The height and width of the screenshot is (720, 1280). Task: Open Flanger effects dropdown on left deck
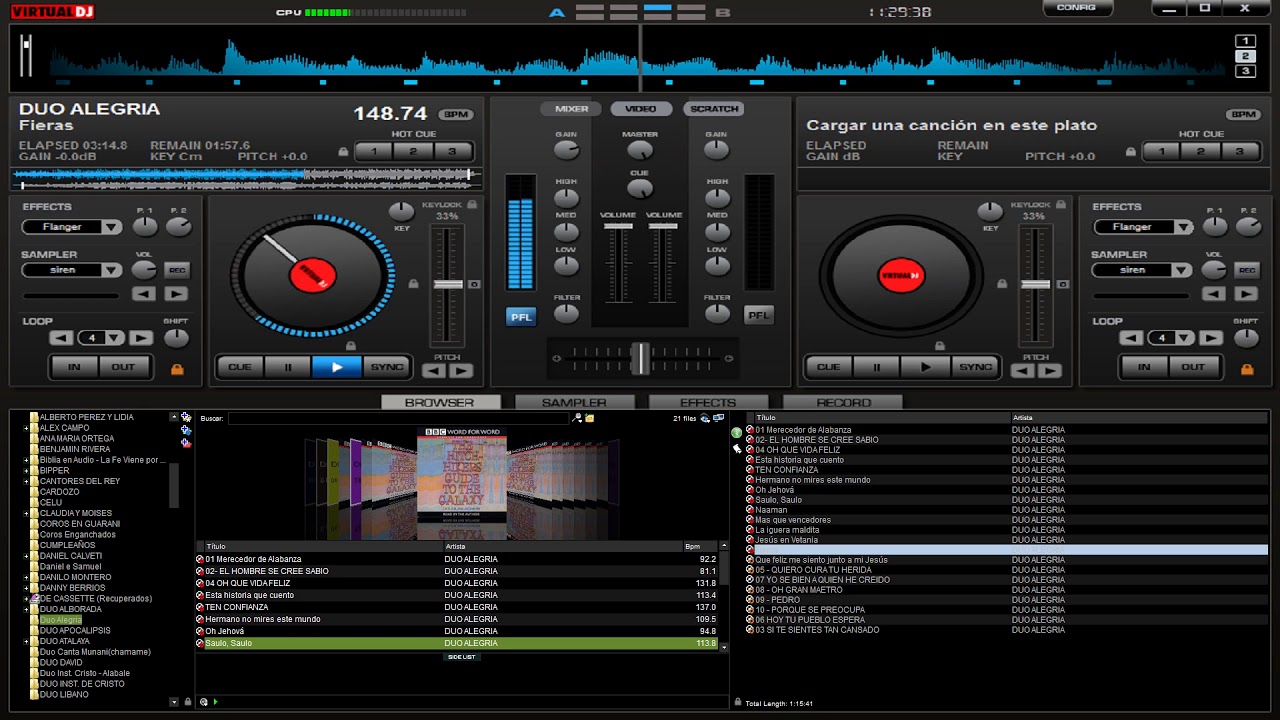click(111, 227)
